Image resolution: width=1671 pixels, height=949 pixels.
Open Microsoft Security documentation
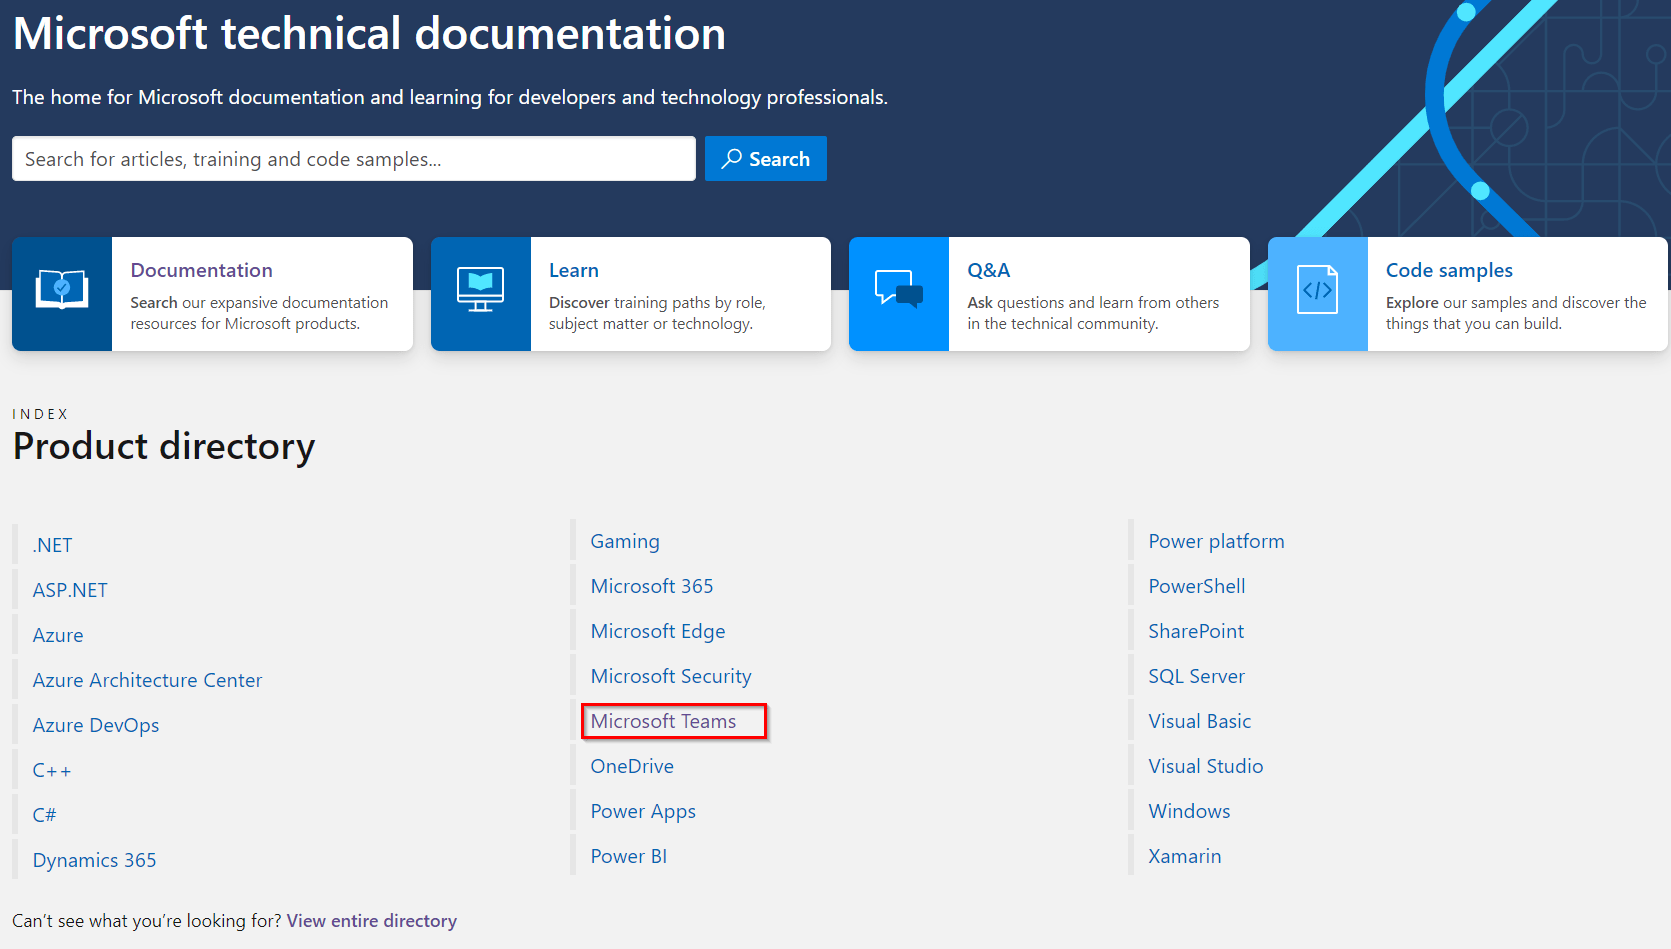(671, 676)
